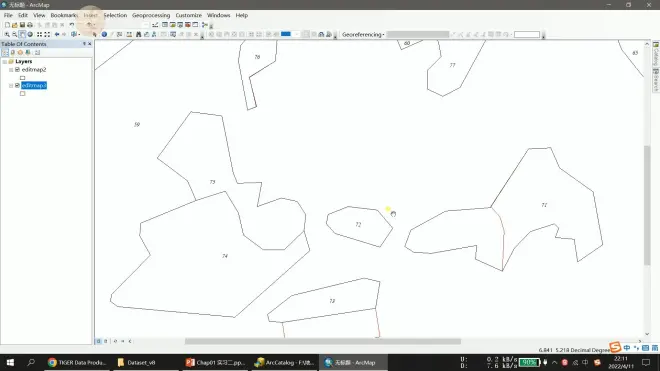Image resolution: width=660 pixels, height=371 pixels.
Task: Select the Zoom Out tool
Action: [14, 35]
